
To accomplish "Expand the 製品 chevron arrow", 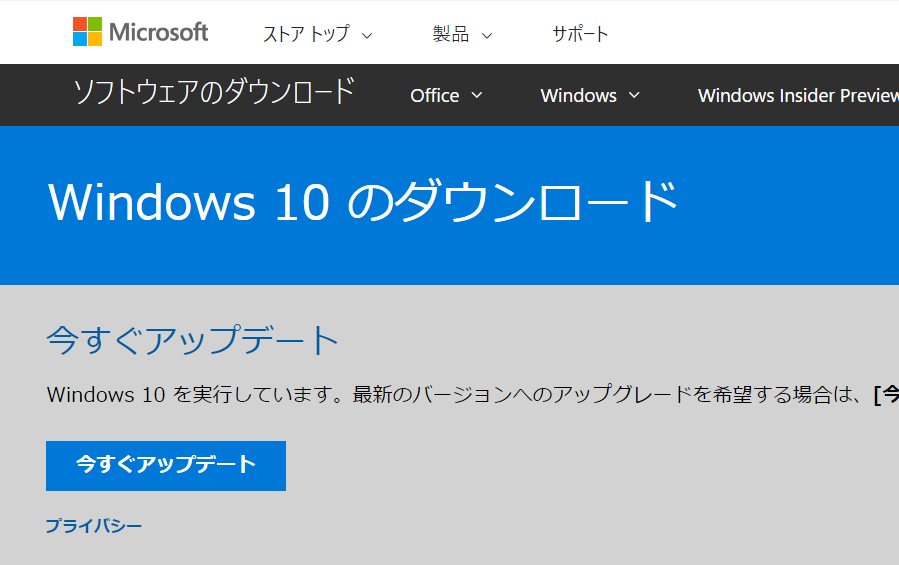I will pyautogui.click(x=487, y=36).
